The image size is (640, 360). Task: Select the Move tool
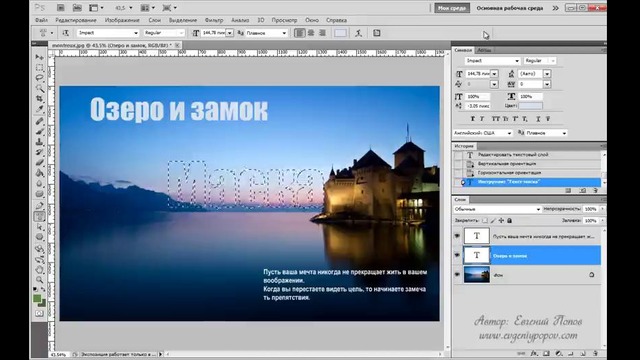click(39, 57)
